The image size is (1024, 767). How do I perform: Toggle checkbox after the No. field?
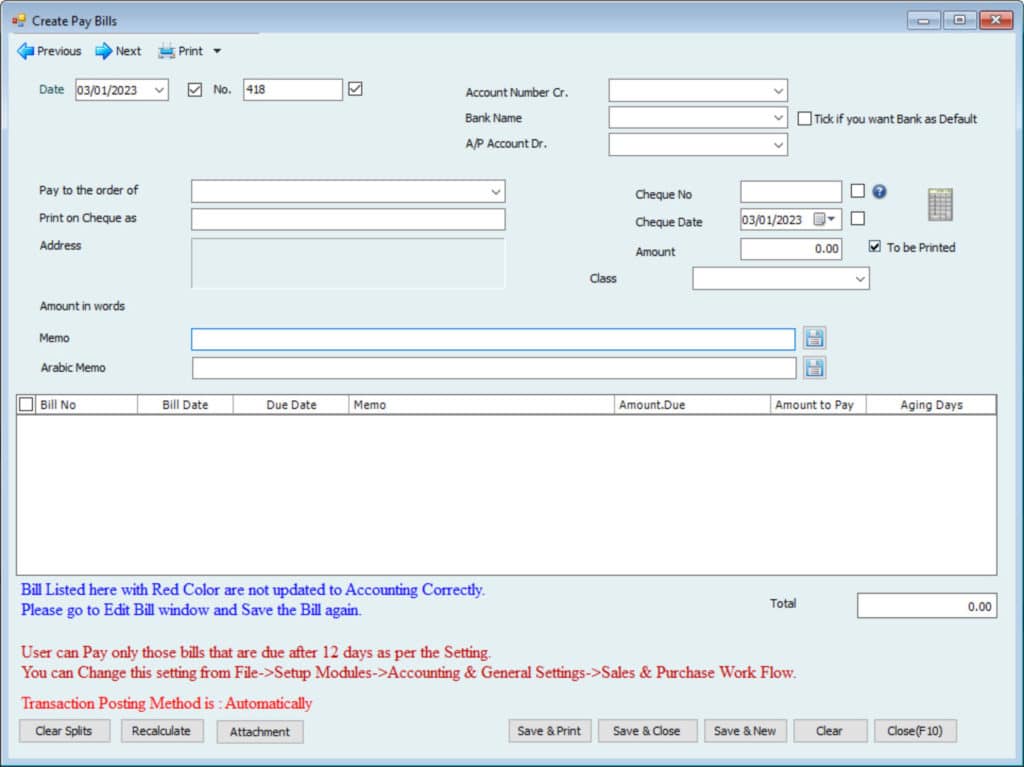coord(355,89)
